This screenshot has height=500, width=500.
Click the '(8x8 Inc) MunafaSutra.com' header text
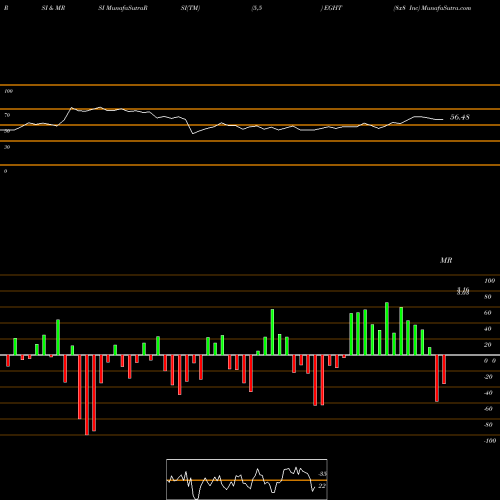pyautogui.click(x=432, y=8)
